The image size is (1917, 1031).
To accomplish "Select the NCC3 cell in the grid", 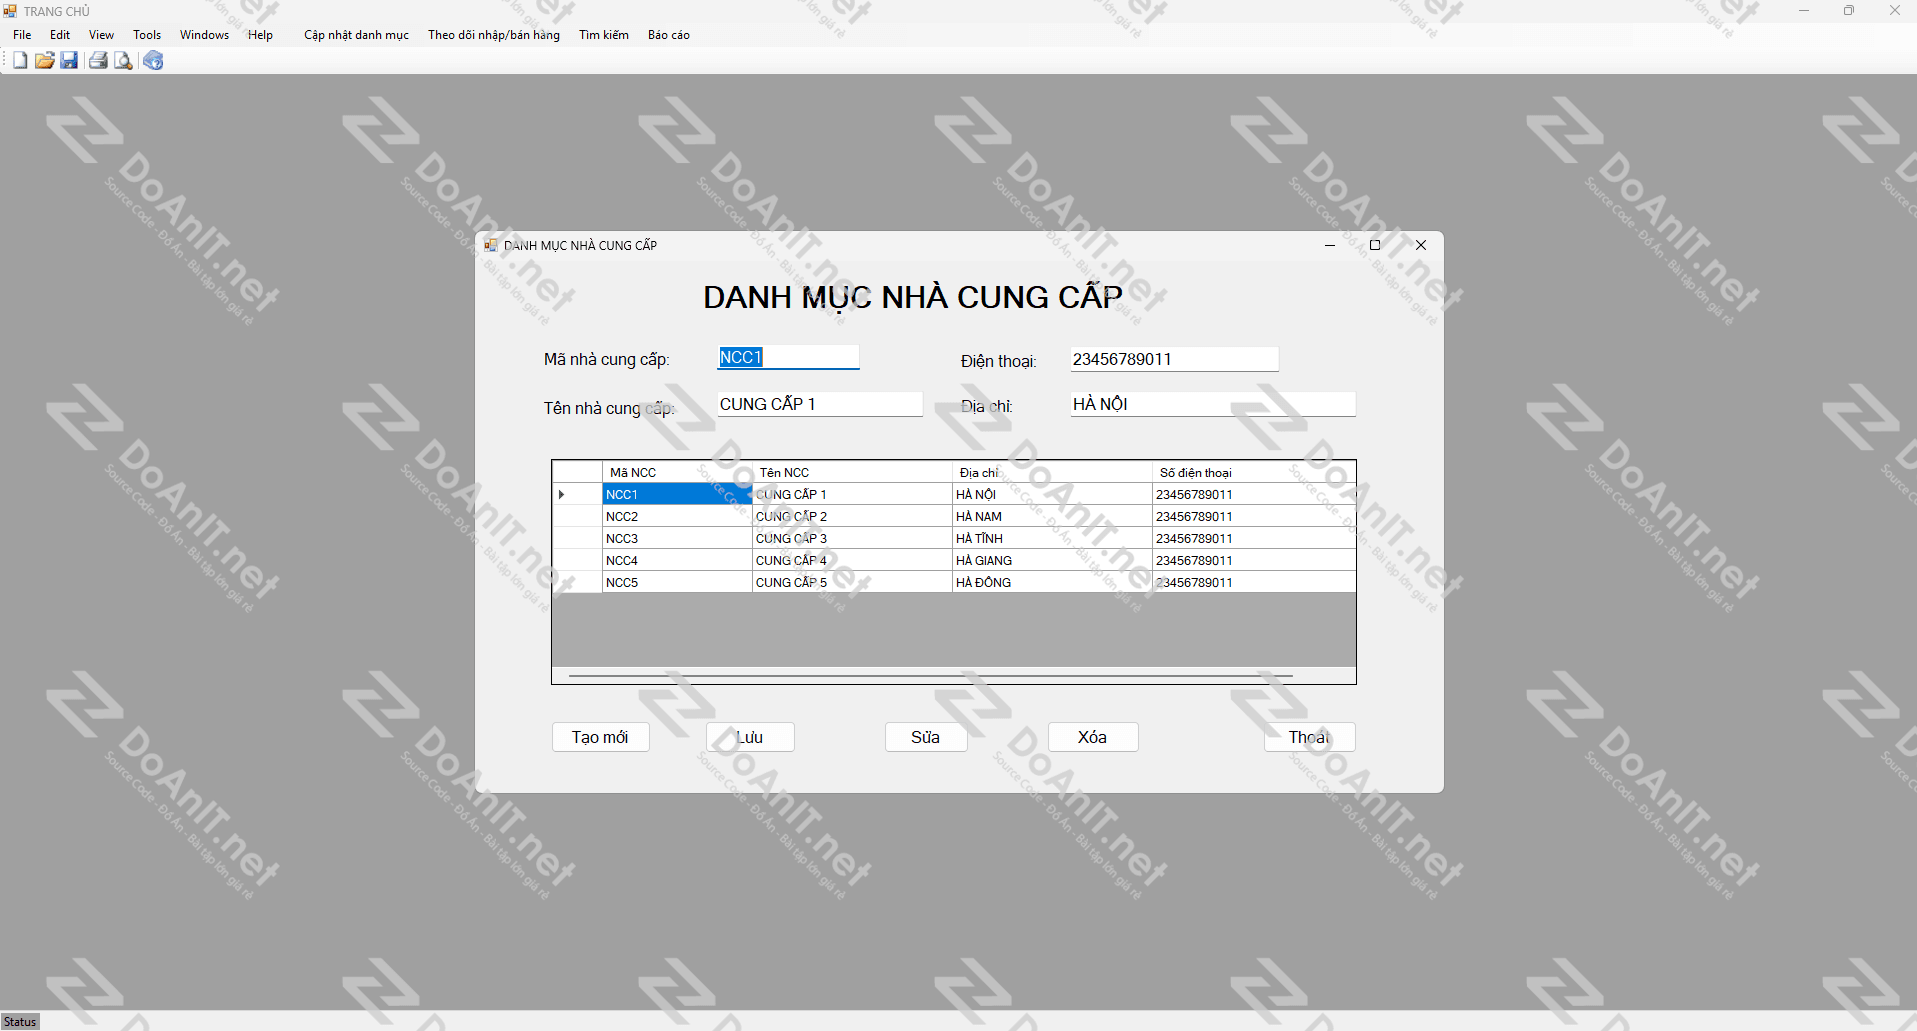I will click(677, 538).
